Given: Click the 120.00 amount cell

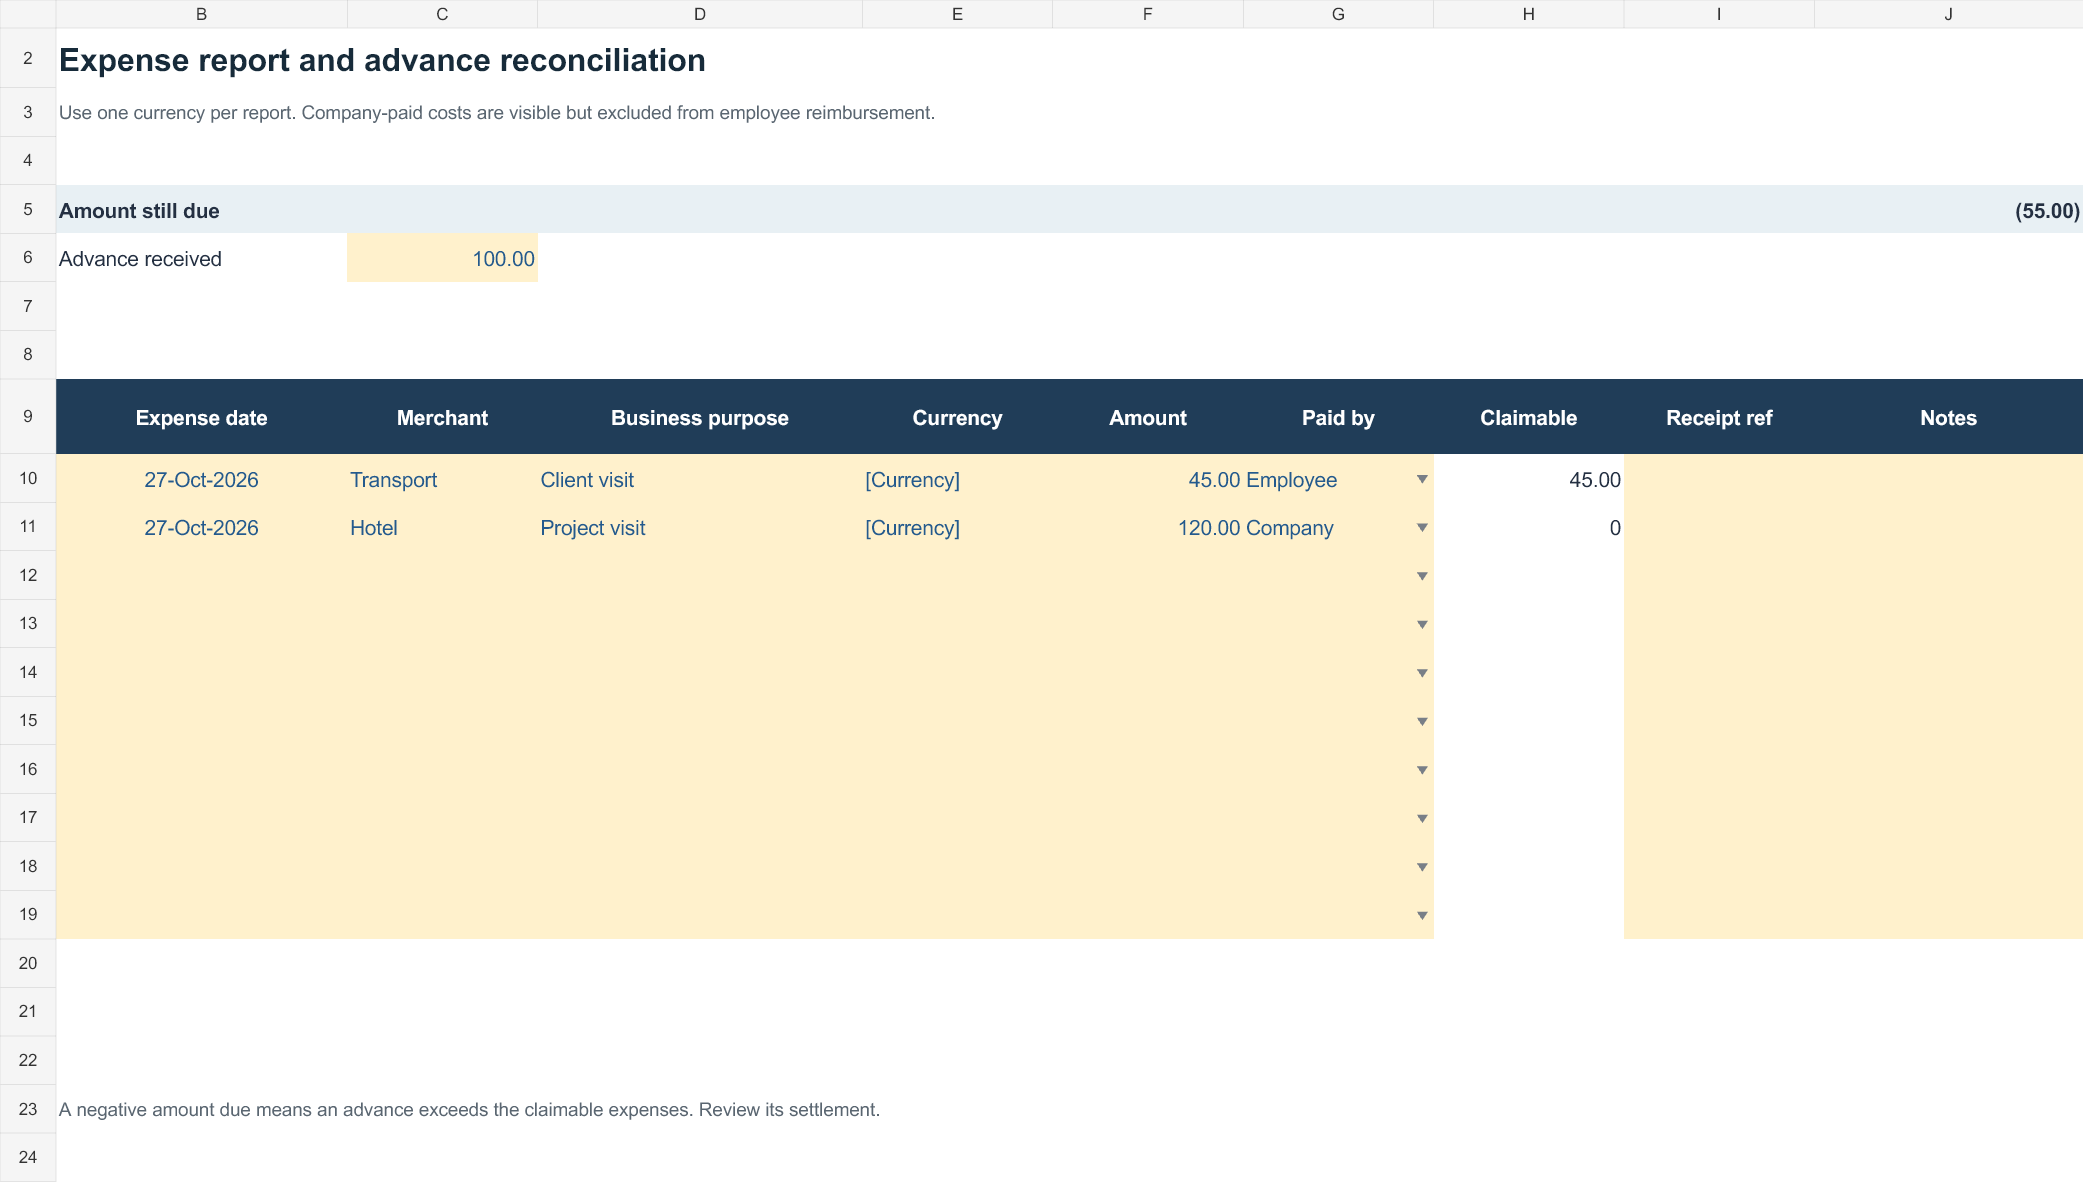Looking at the screenshot, I should (x=1147, y=528).
